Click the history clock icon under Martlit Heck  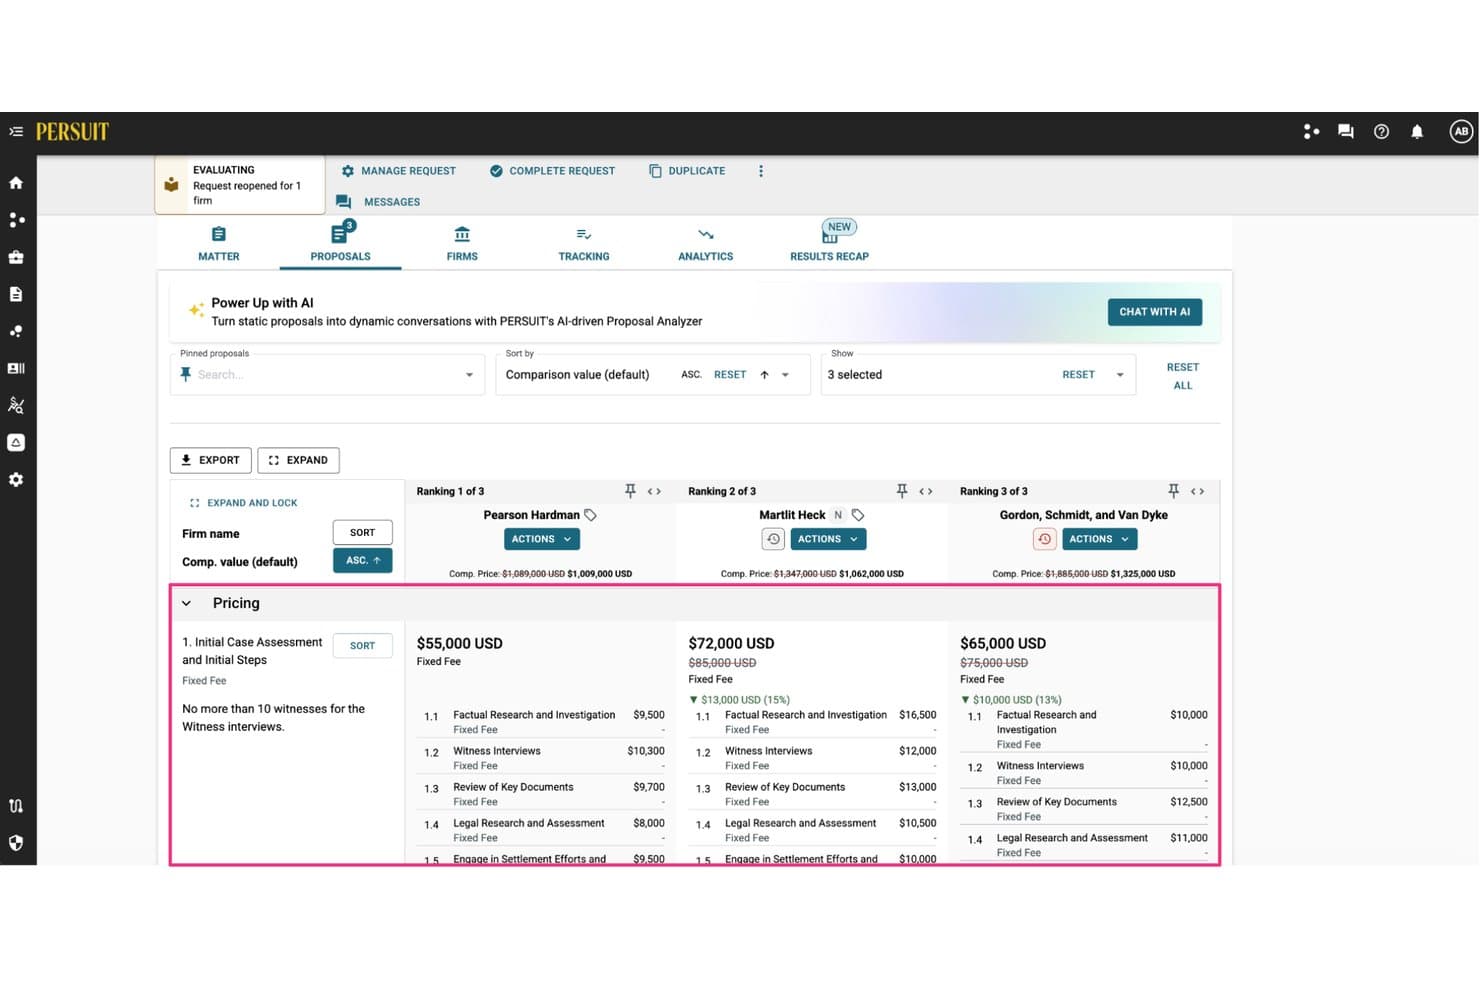coord(773,539)
